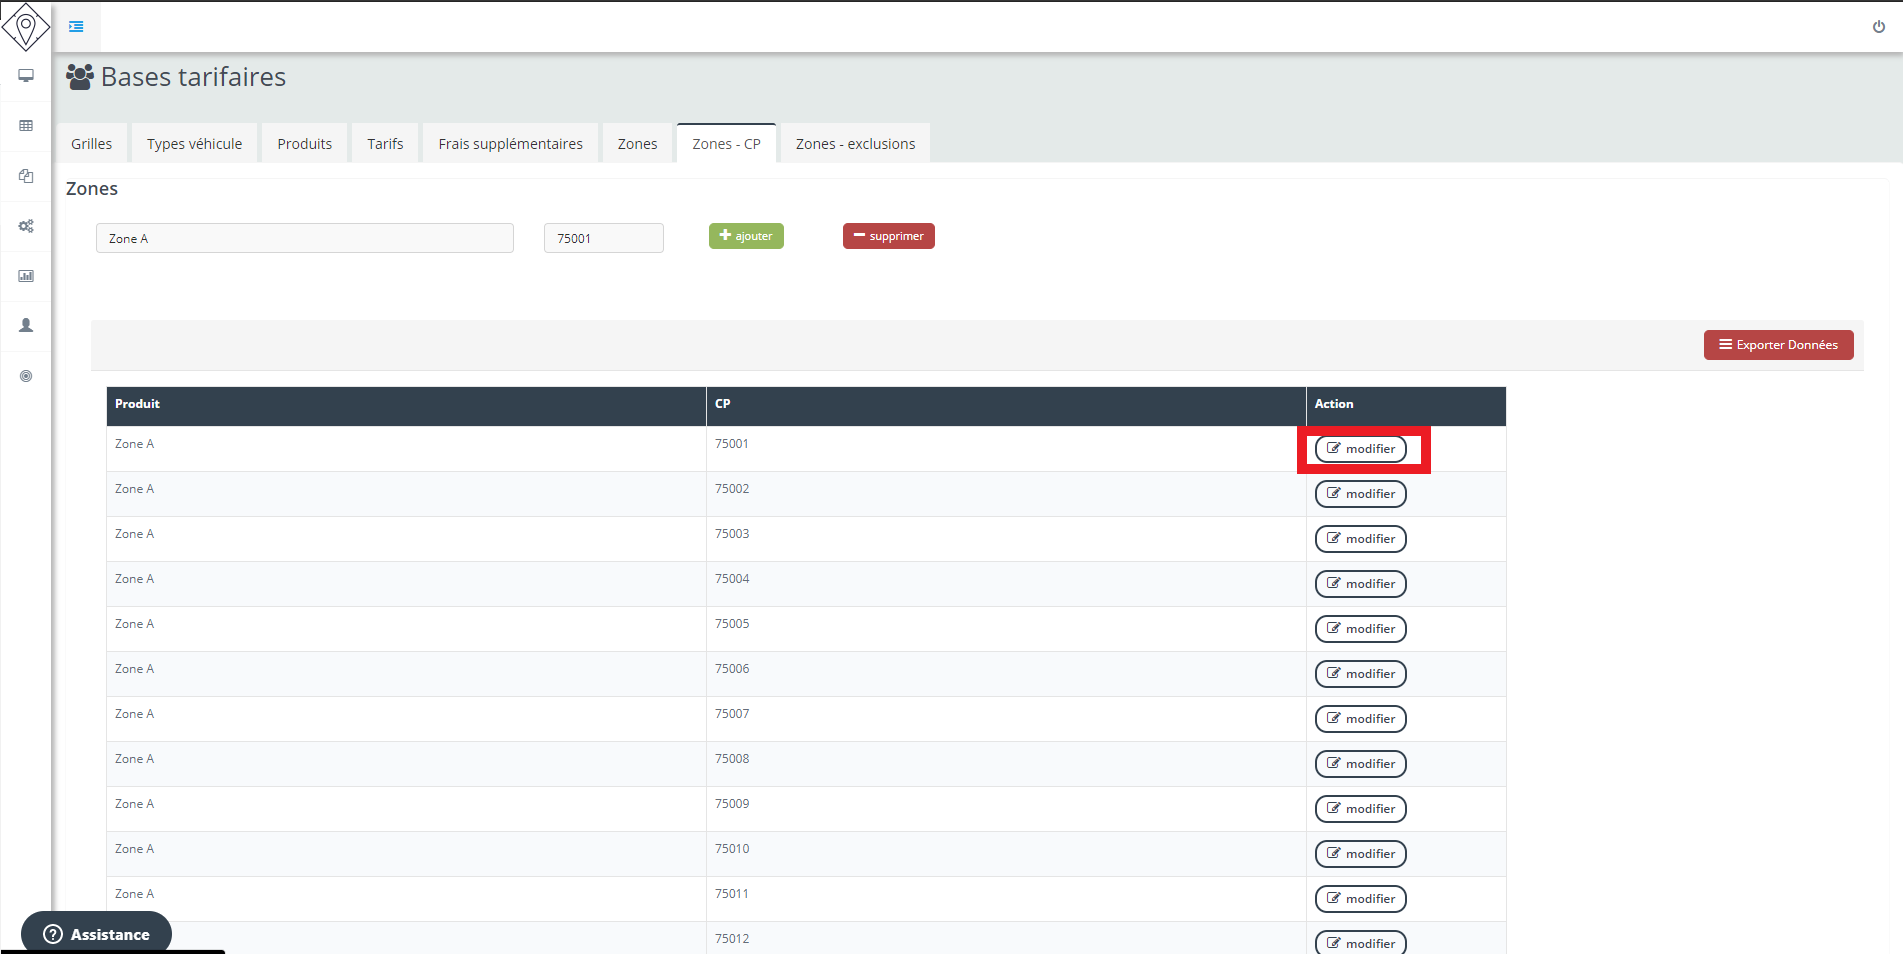
Task: Click the target circle sidebar icon
Action: tap(26, 376)
